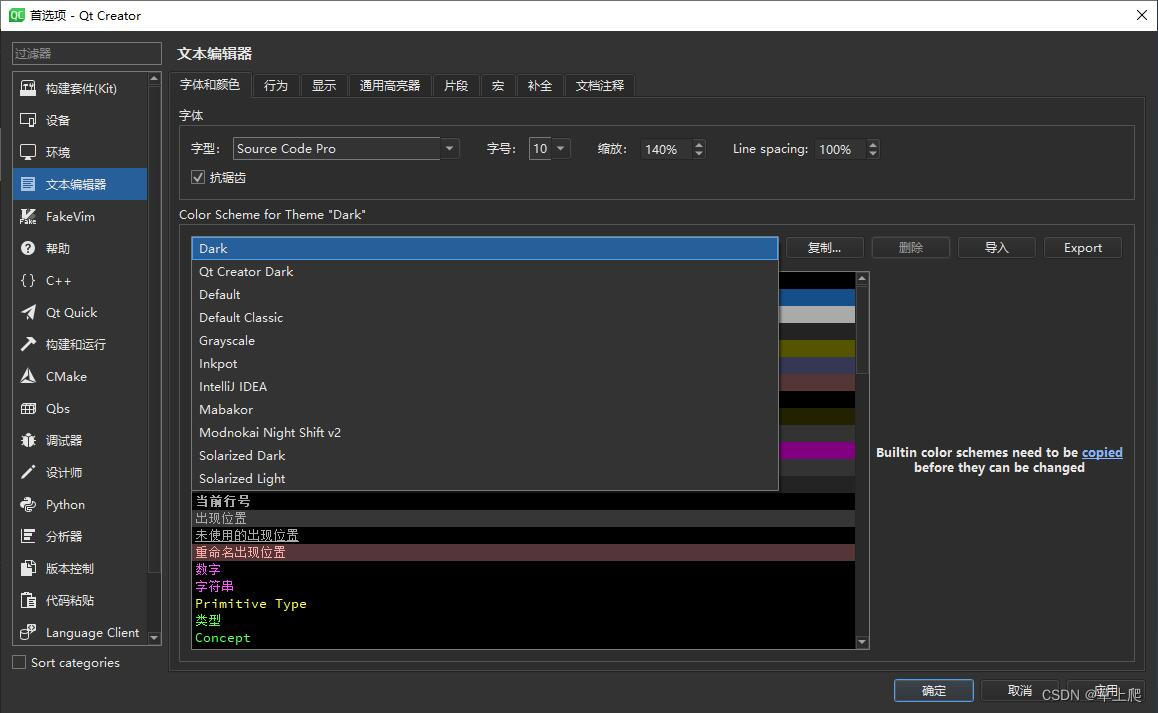Screen dimensions: 1158x713
Task: Increase the 缩放 zoom percentage stepper
Action: 698,143
